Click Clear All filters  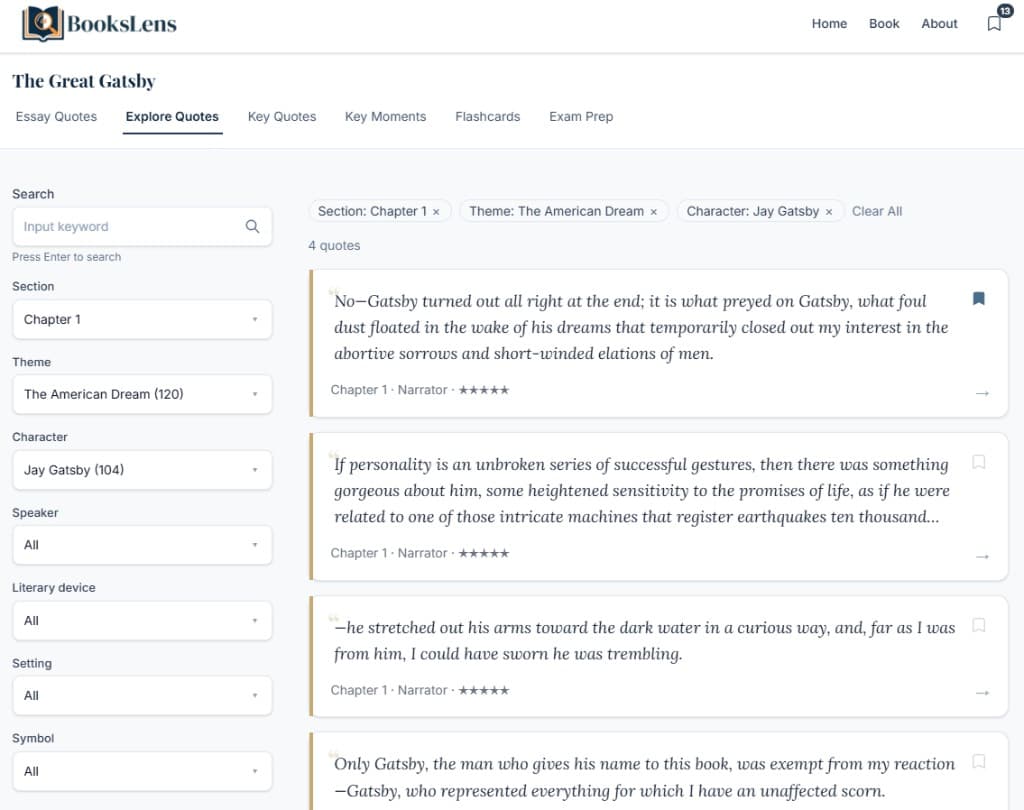point(877,212)
